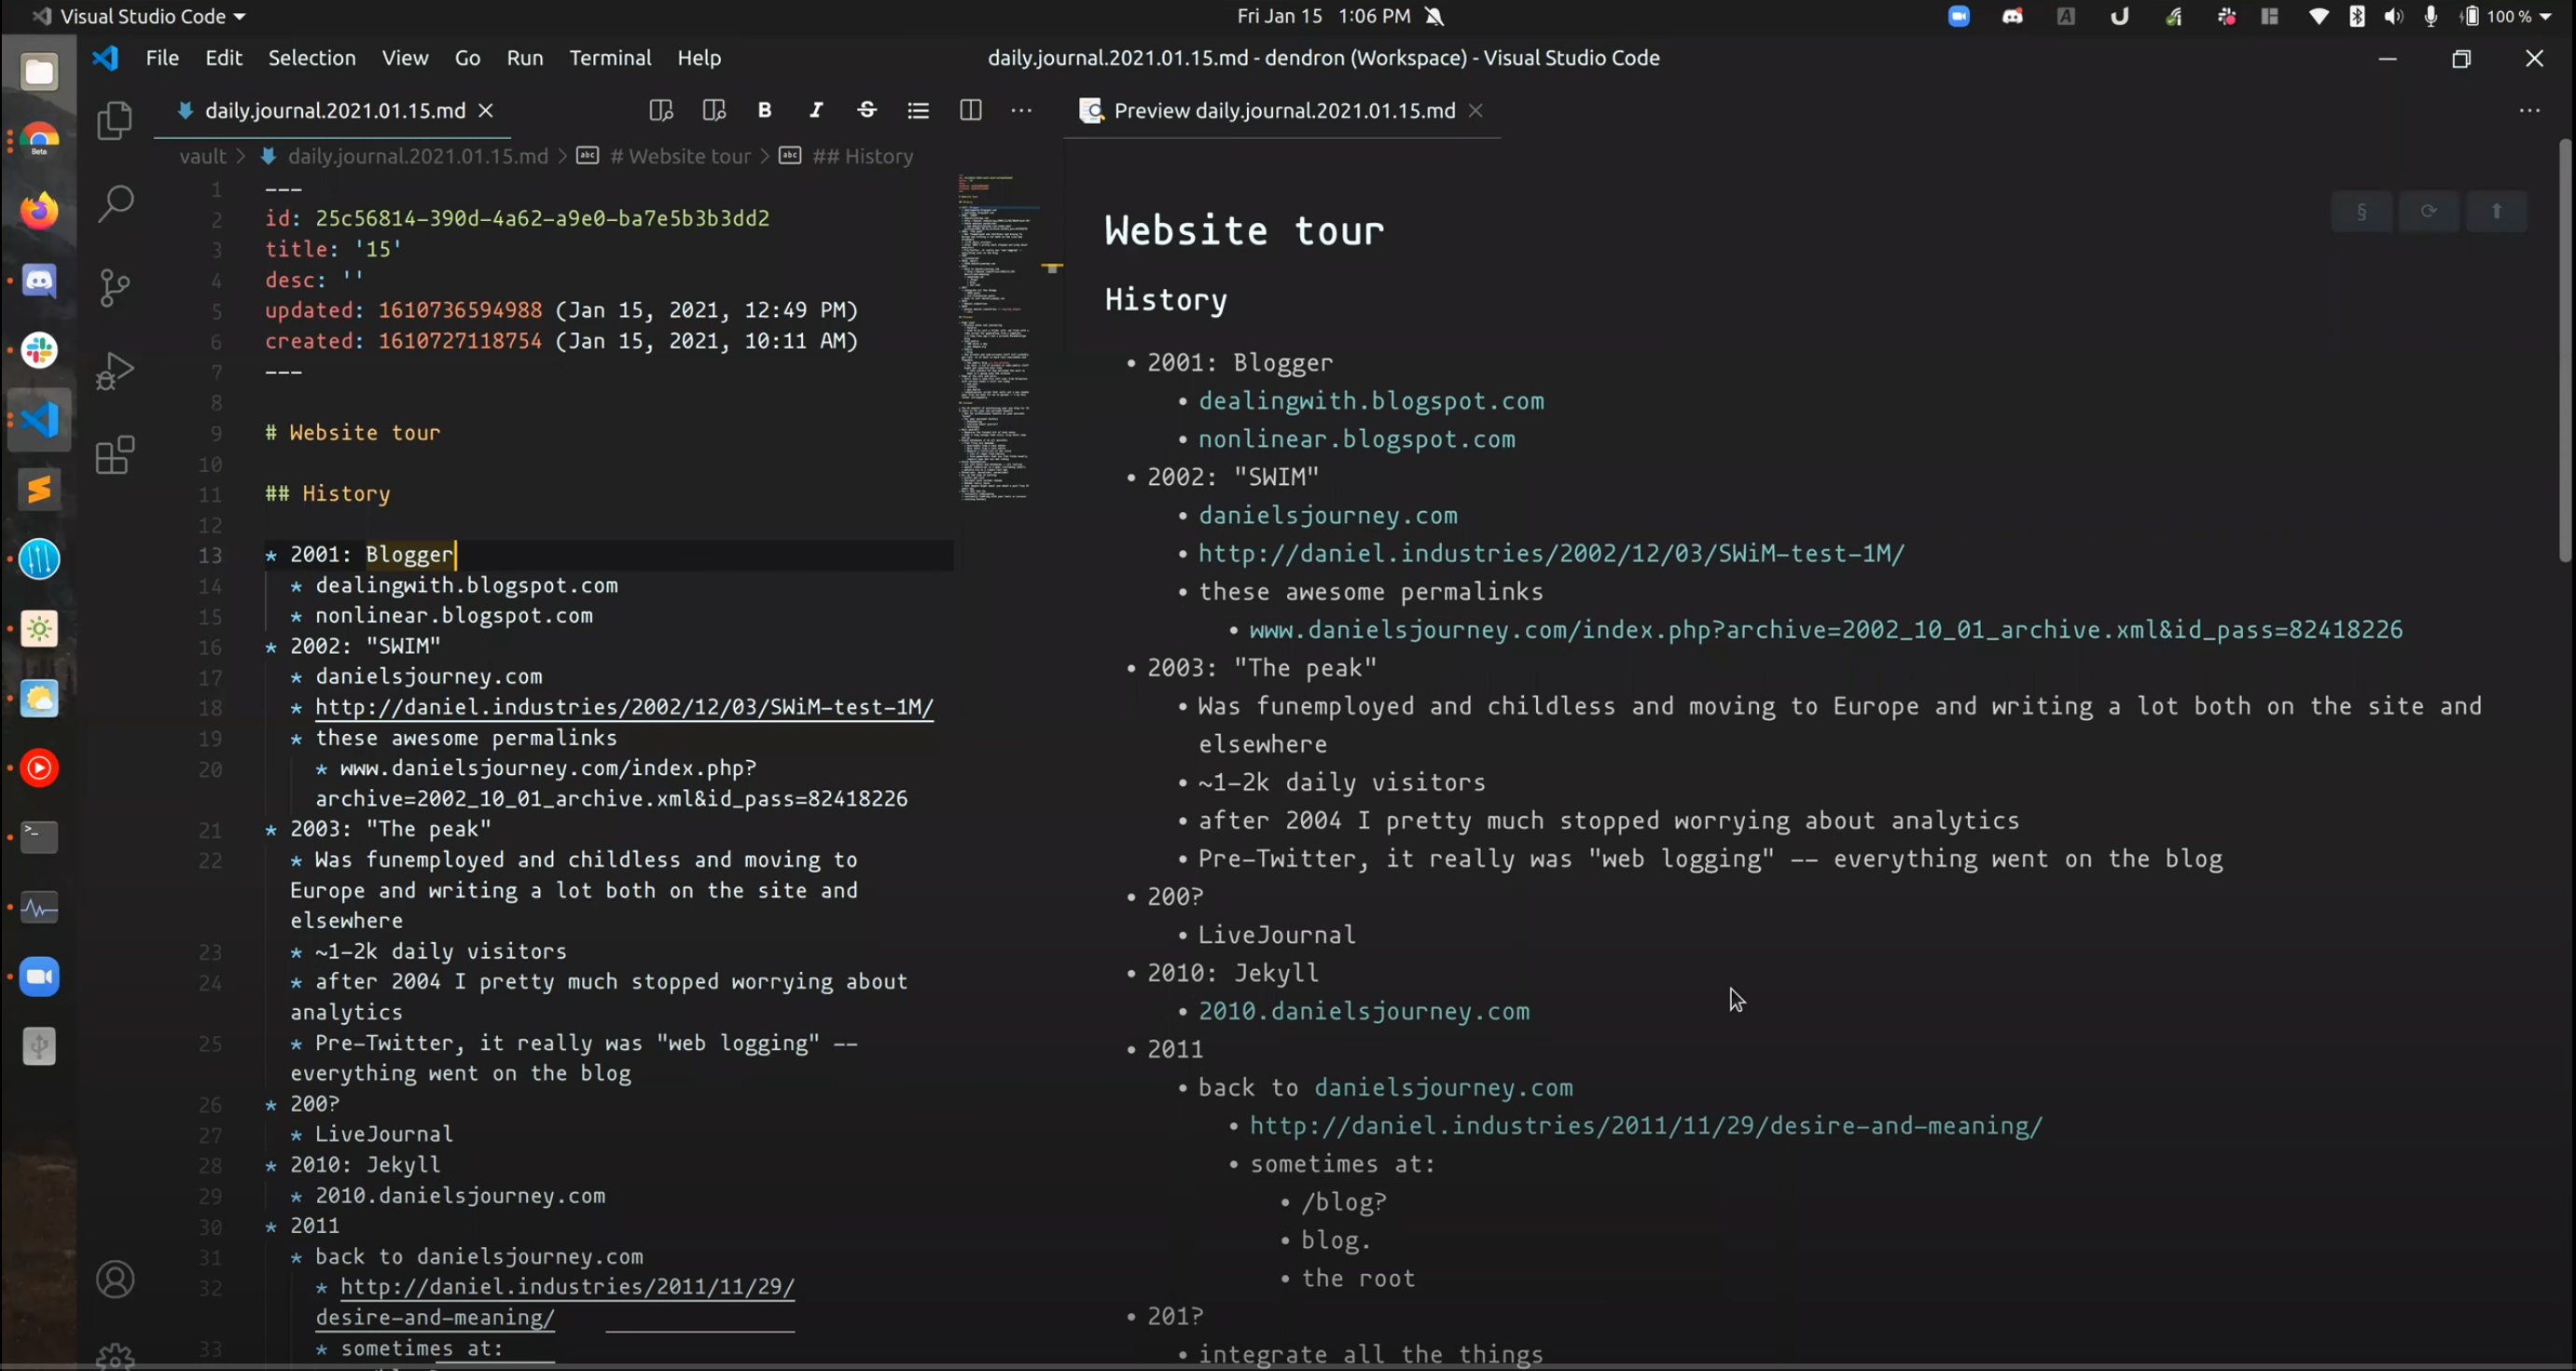Viewport: 2576px width, 1371px height.
Task: Select the Preview daily.journal.2021.01.15.md tab
Action: pos(1284,110)
